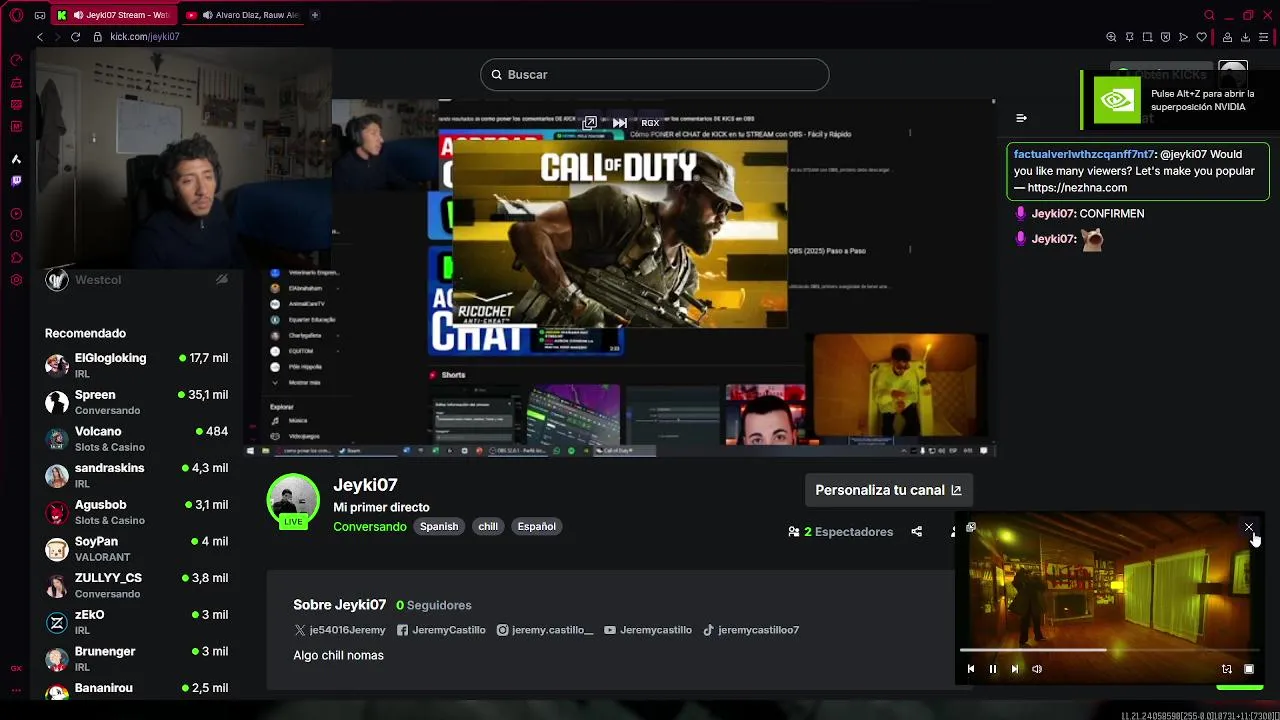Open Brunenger recommended channel
This screenshot has height=720, width=1280.
[x=136, y=658]
